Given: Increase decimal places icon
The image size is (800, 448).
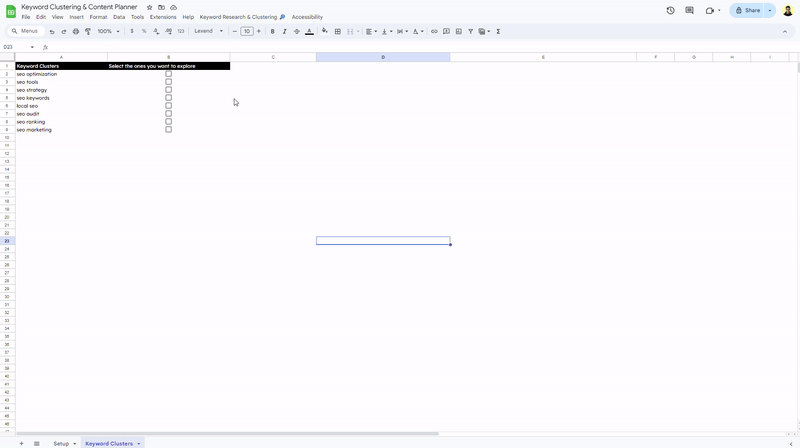Looking at the screenshot, I should click(x=168, y=32).
